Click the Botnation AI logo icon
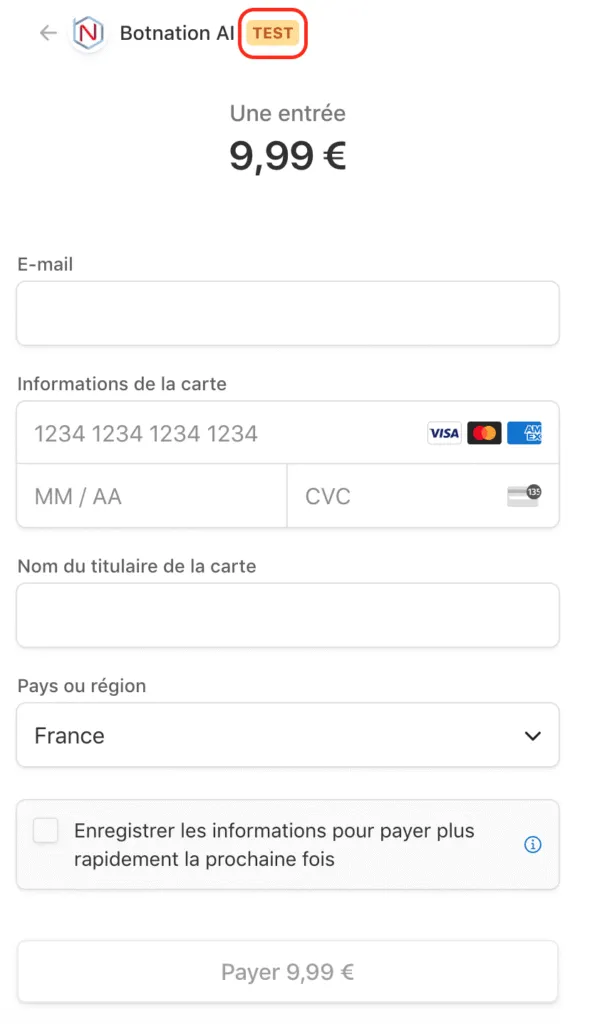Image resolution: width=607 pixels, height=1024 pixels. 90,33
